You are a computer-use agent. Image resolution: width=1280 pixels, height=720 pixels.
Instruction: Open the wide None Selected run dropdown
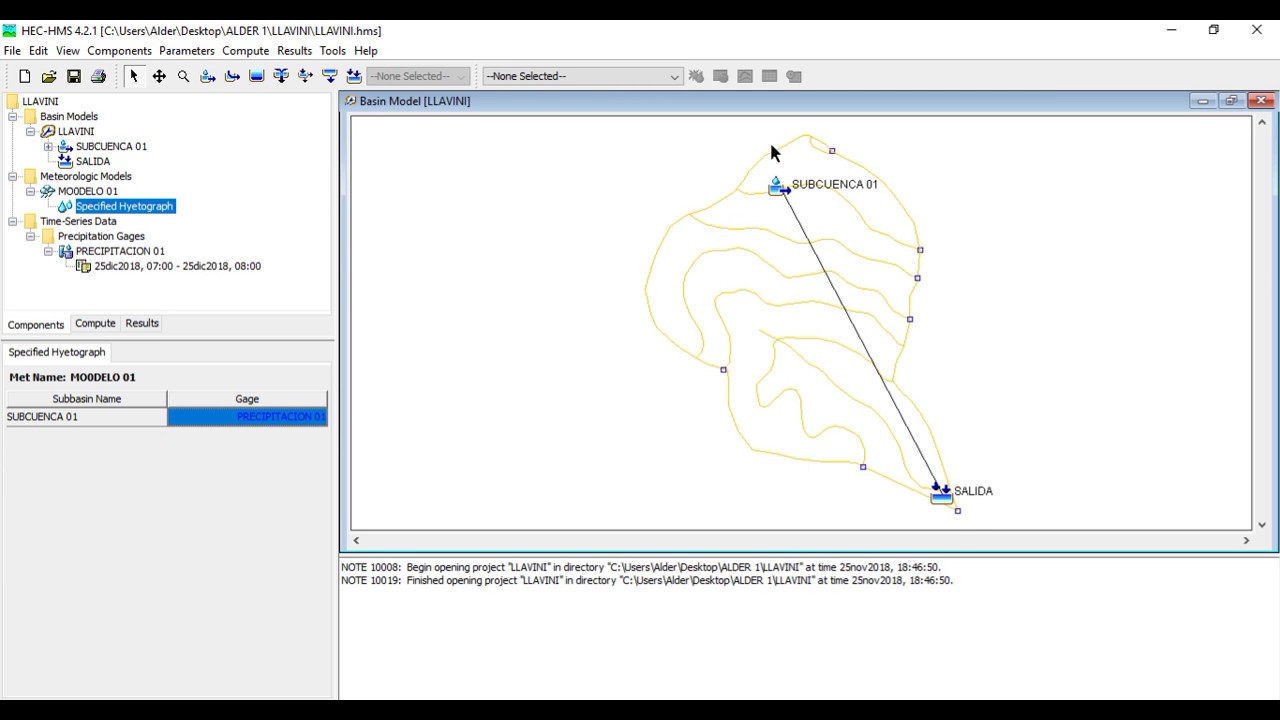[582, 76]
